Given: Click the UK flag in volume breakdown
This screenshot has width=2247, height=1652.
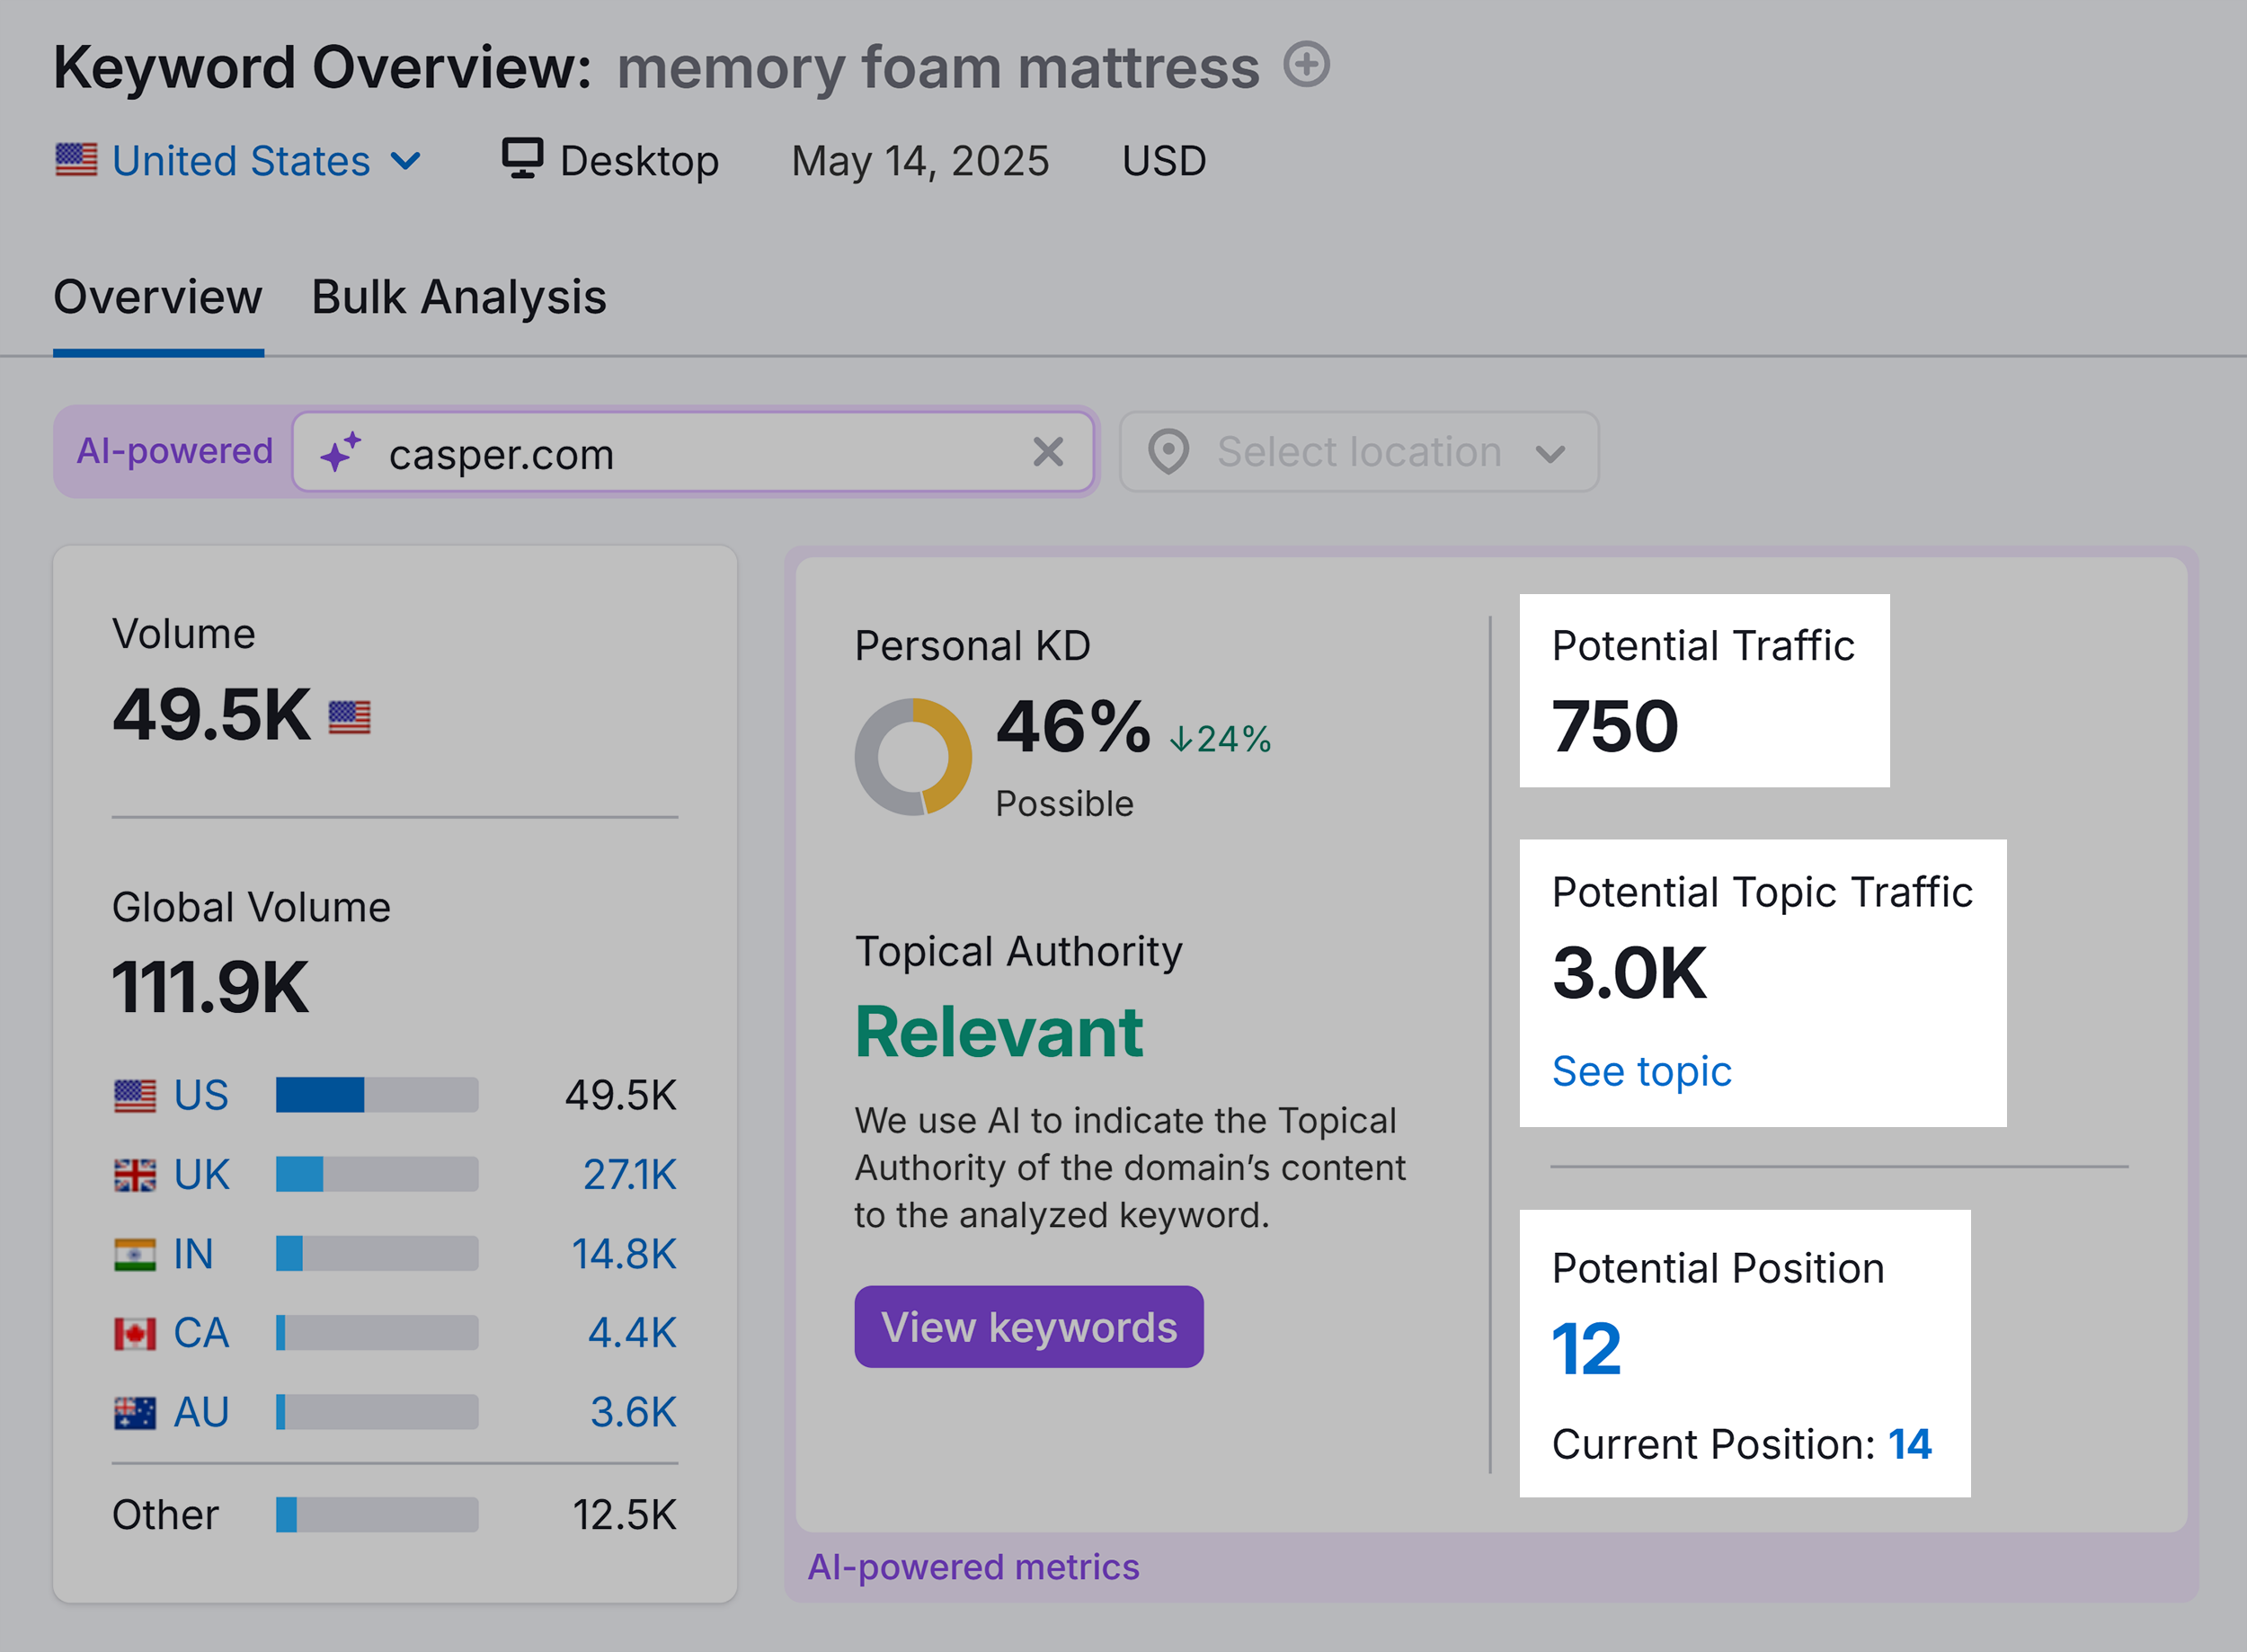Looking at the screenshot, I should [x=137, y=1173].
